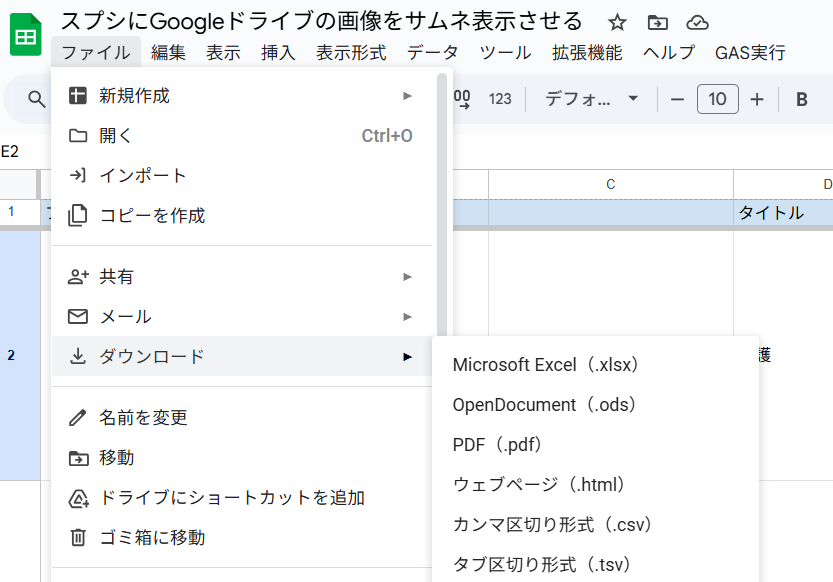Select インポート from the file menu

242,176
